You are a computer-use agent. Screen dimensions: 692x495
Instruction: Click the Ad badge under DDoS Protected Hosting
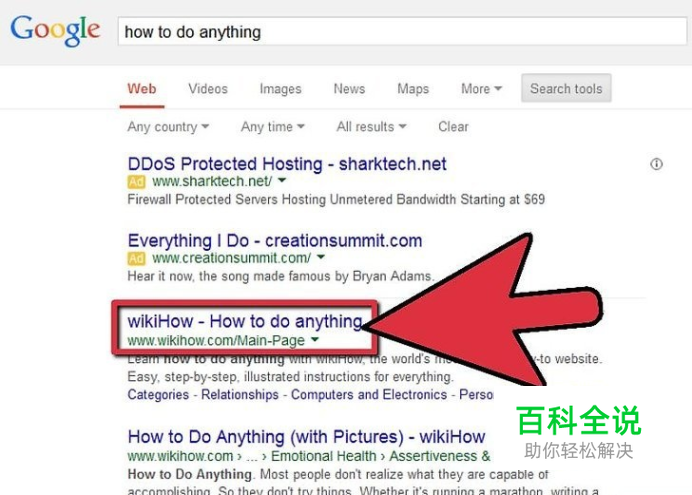[136, 182]
